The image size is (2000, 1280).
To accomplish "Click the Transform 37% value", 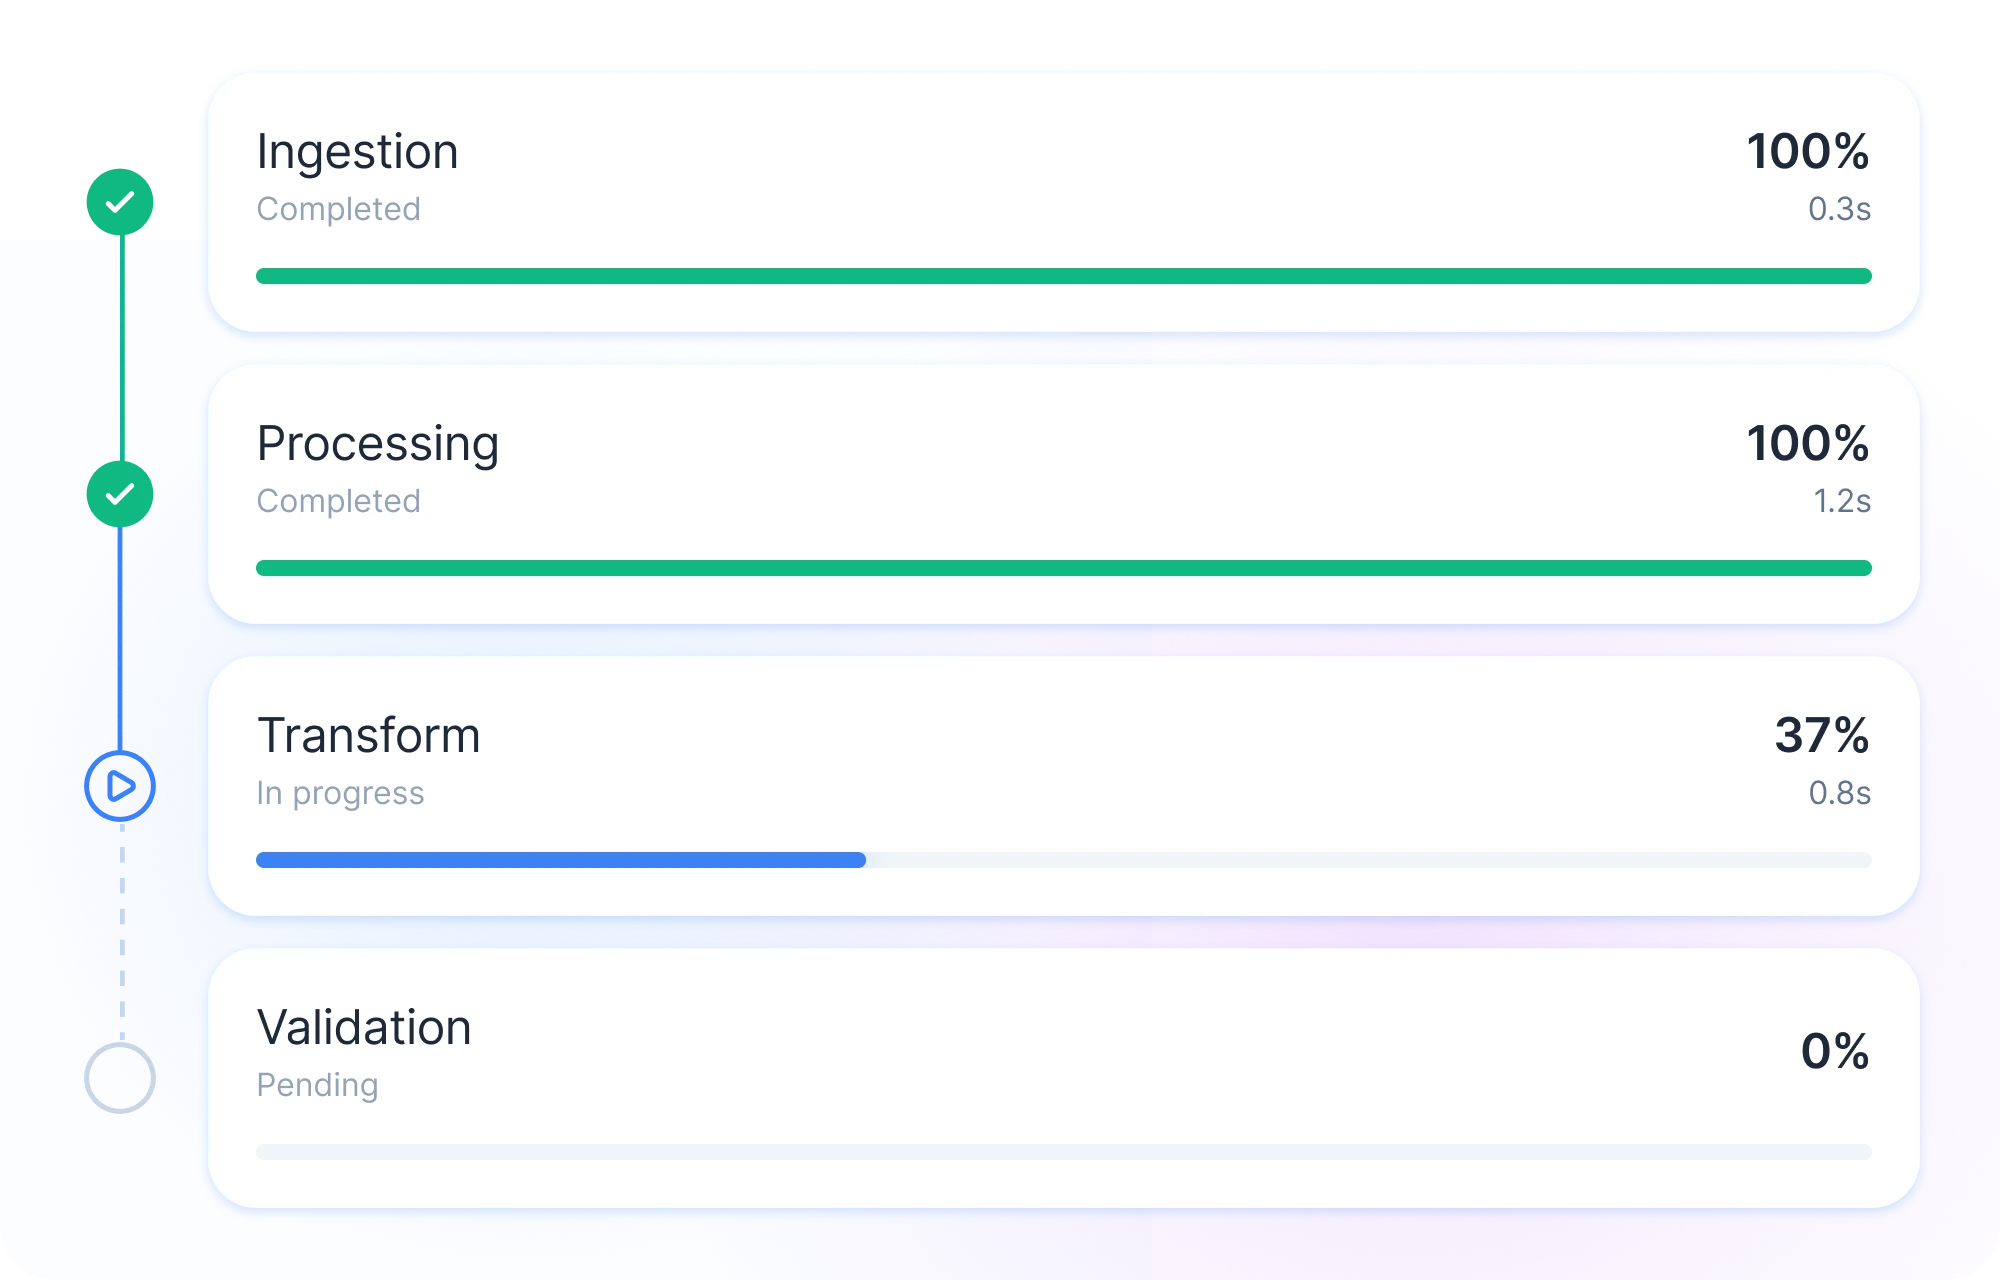I will click(1821, 736).
